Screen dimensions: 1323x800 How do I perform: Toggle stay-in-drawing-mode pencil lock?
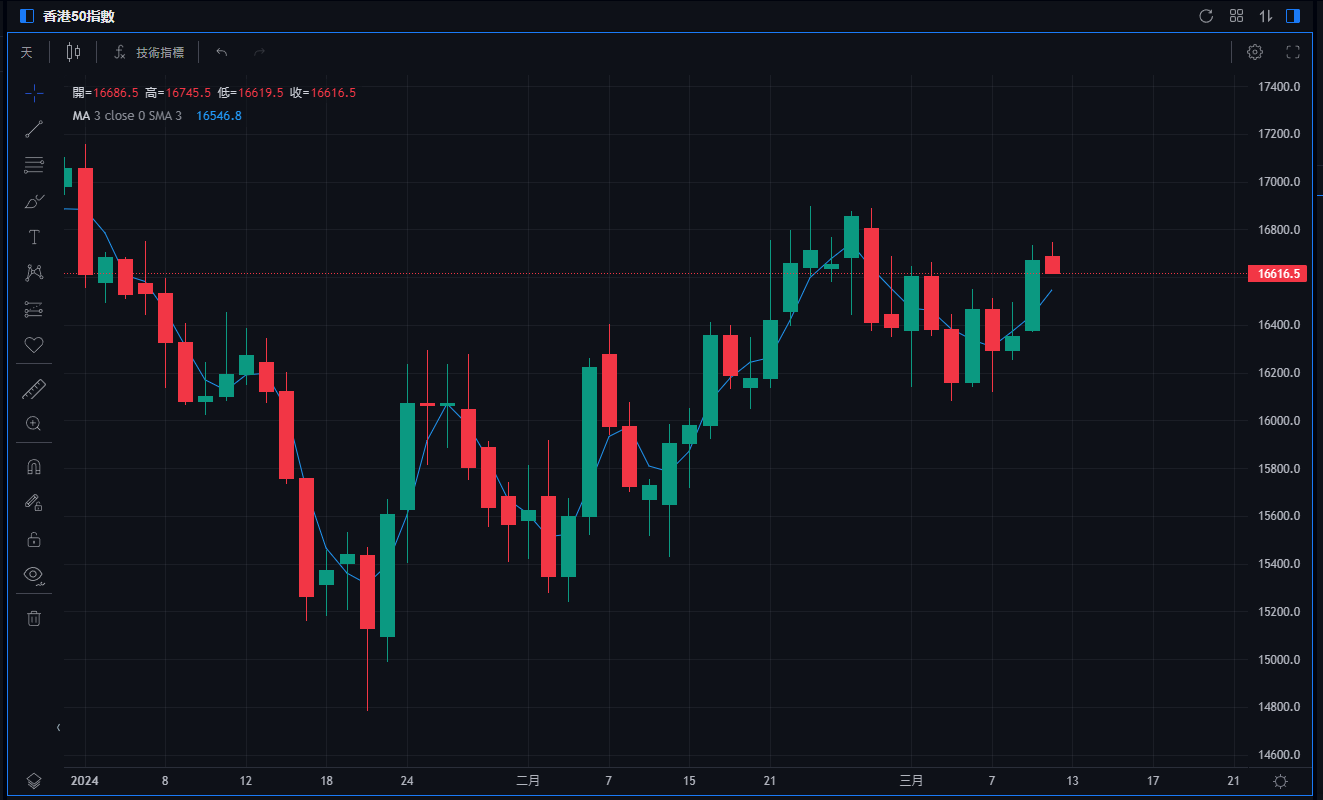[34, 503]
